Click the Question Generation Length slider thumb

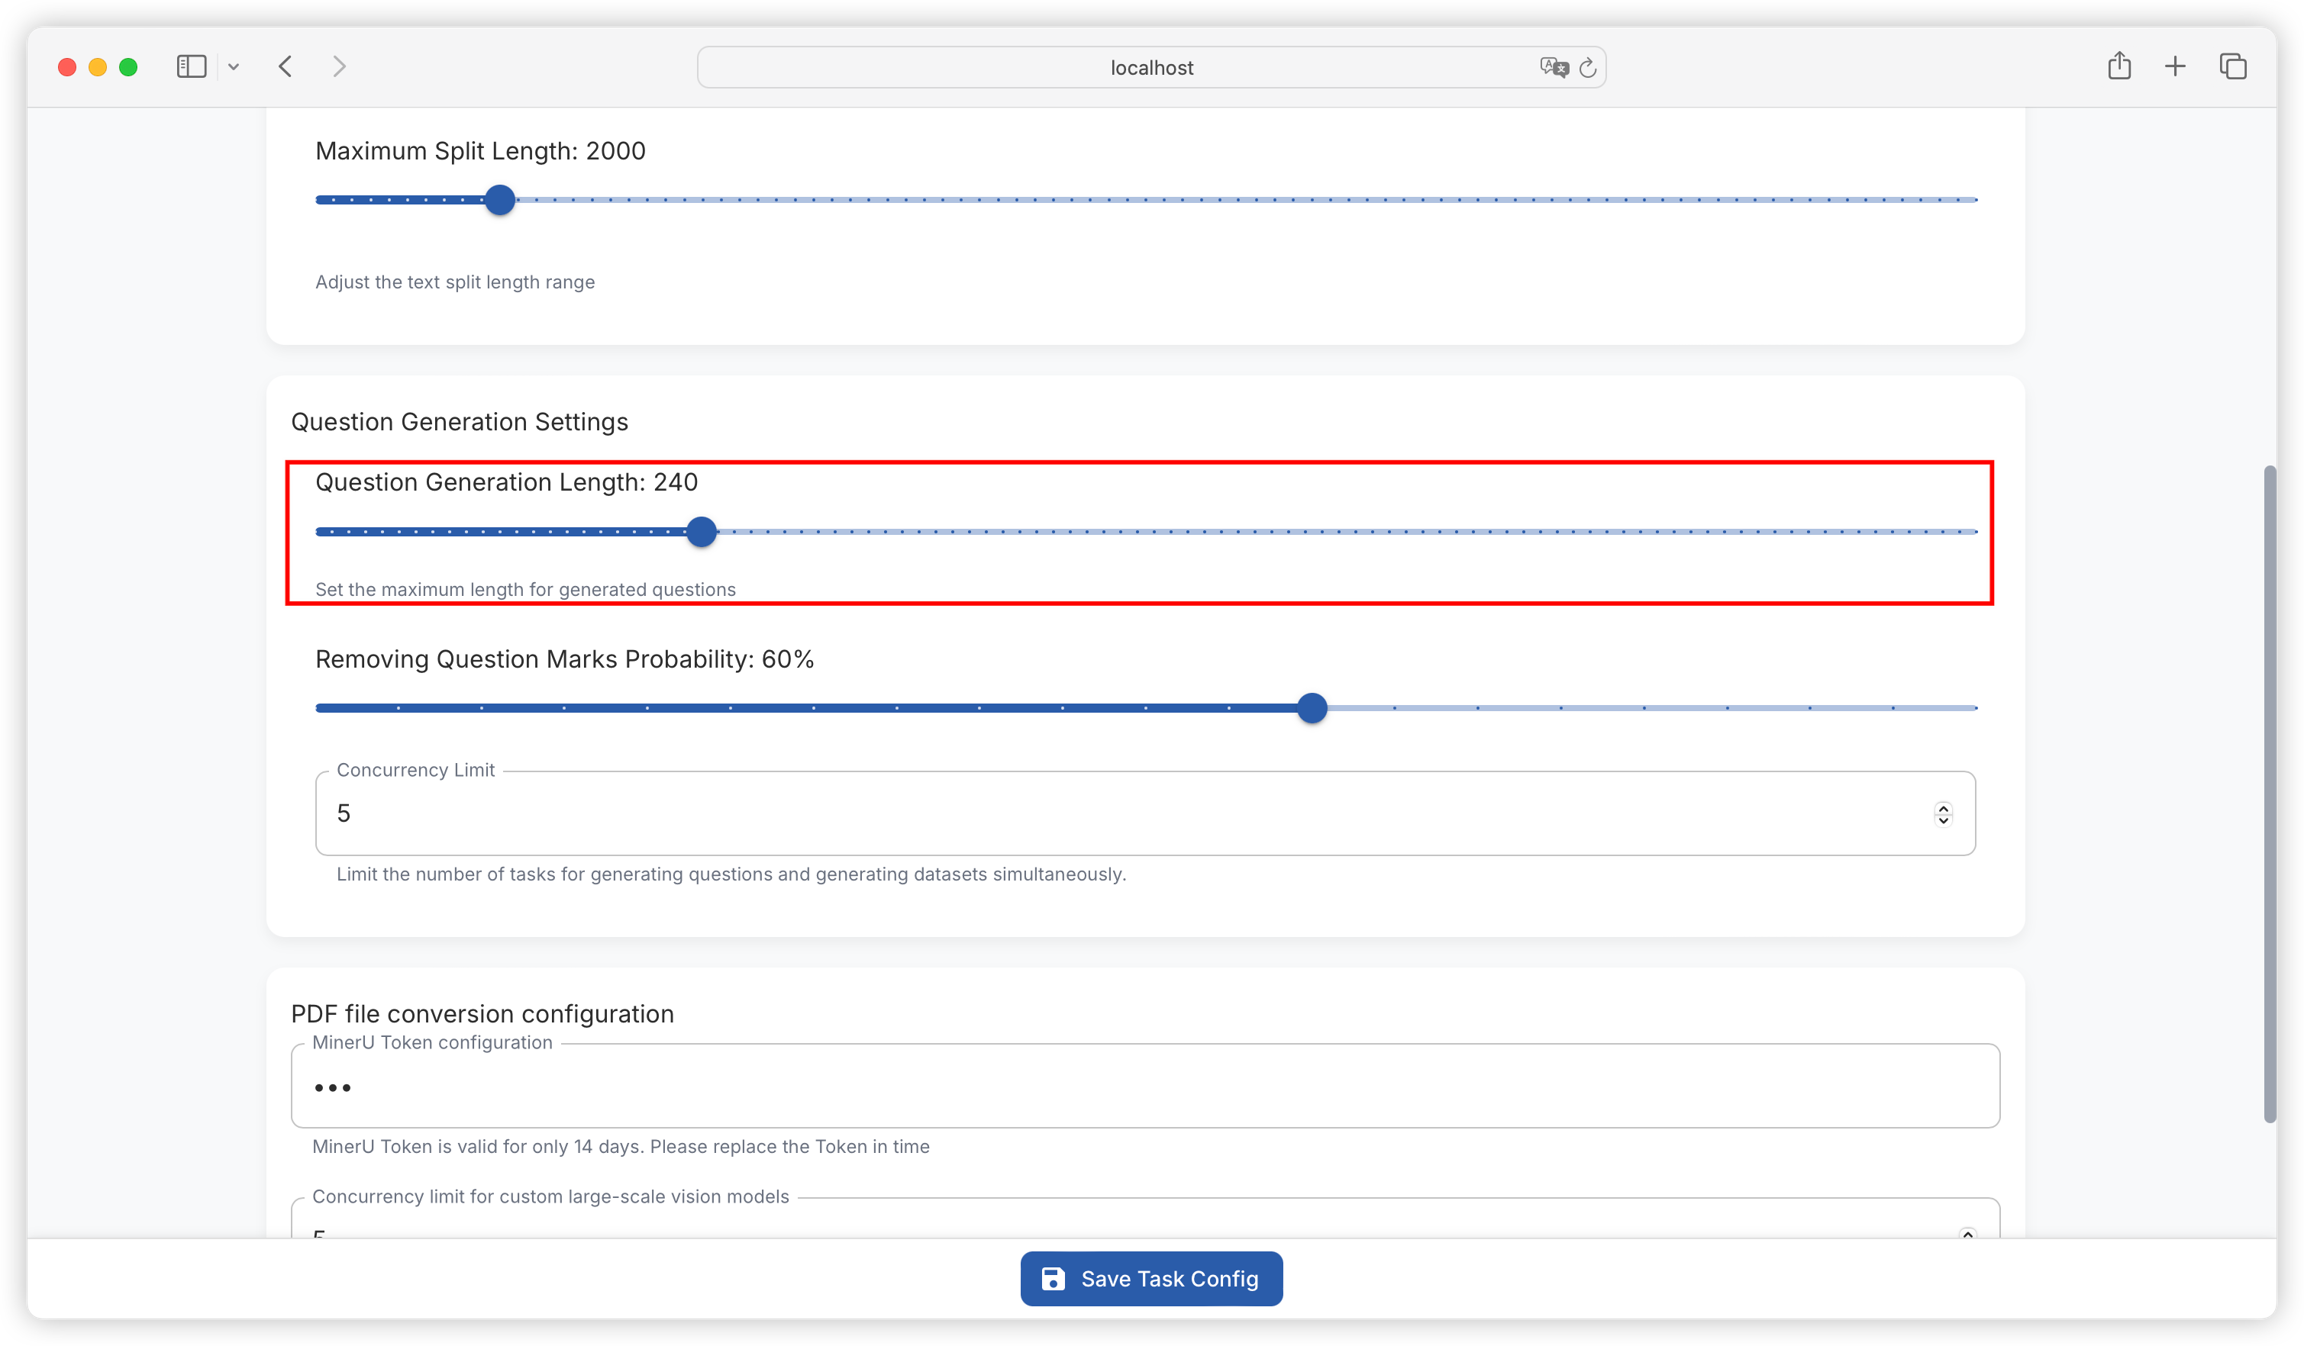pos(702,532)
